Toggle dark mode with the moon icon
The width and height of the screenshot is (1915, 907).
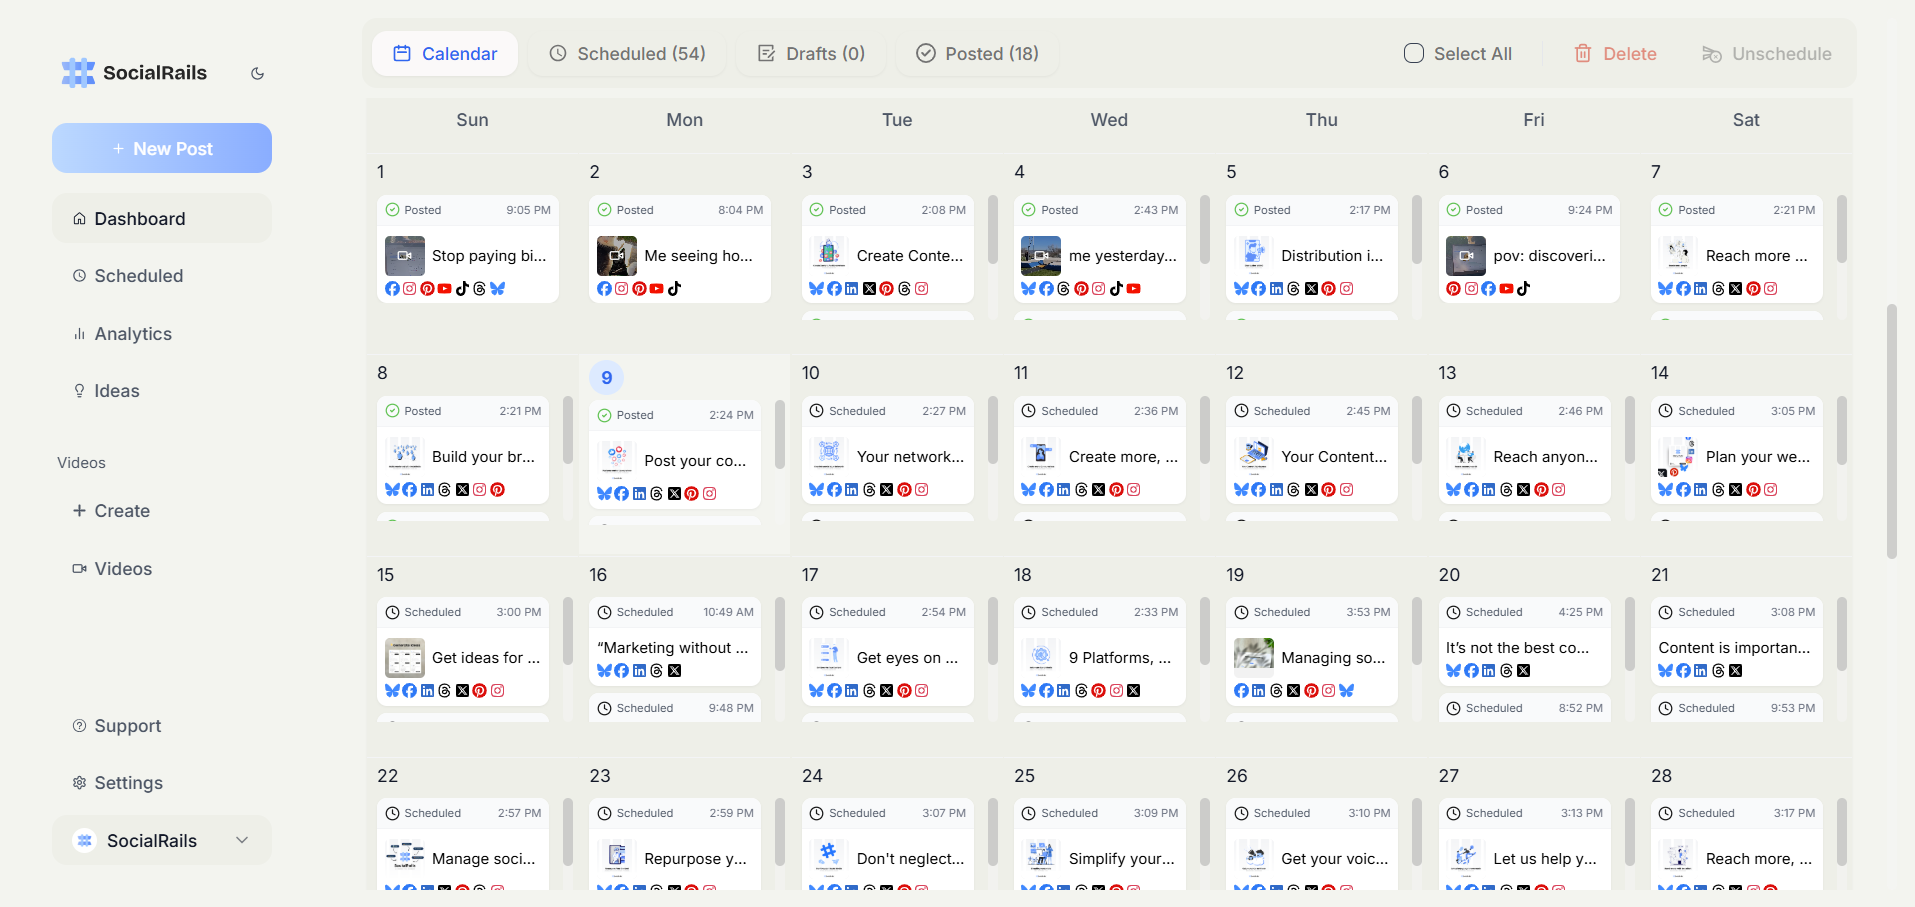257,73
